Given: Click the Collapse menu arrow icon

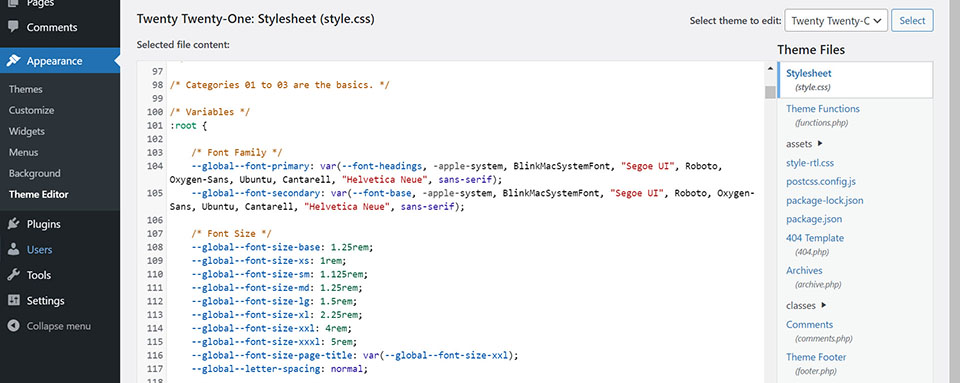Looking at the screenshot, I should tap(13, 326).
